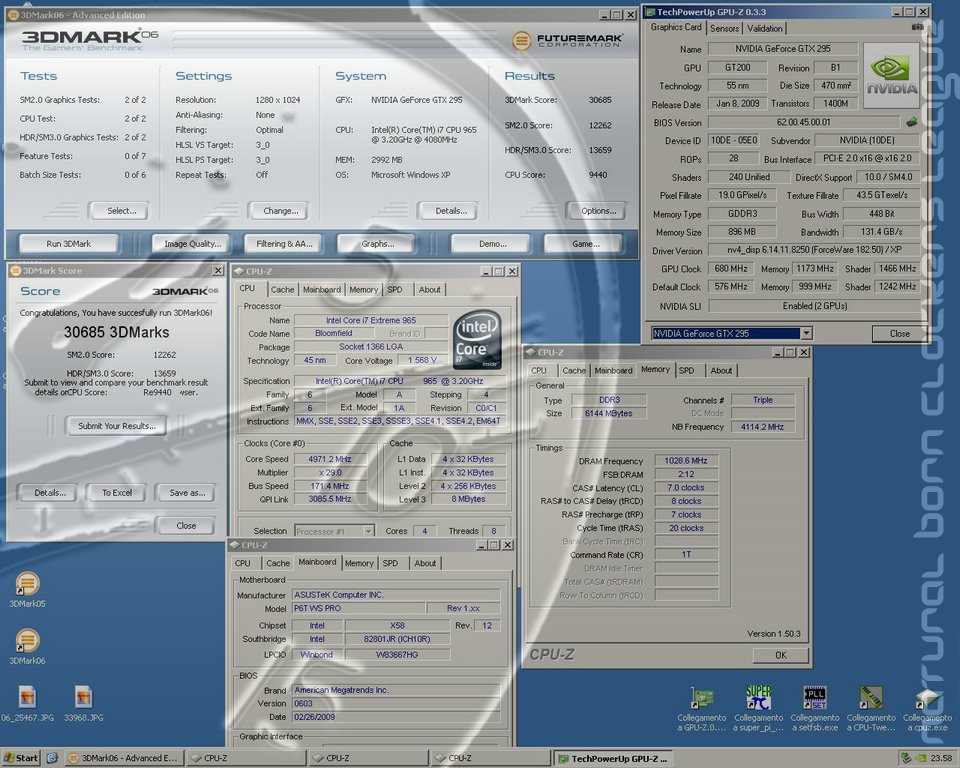Open Graphs... in 3DMark06

(x=377, y=244)
